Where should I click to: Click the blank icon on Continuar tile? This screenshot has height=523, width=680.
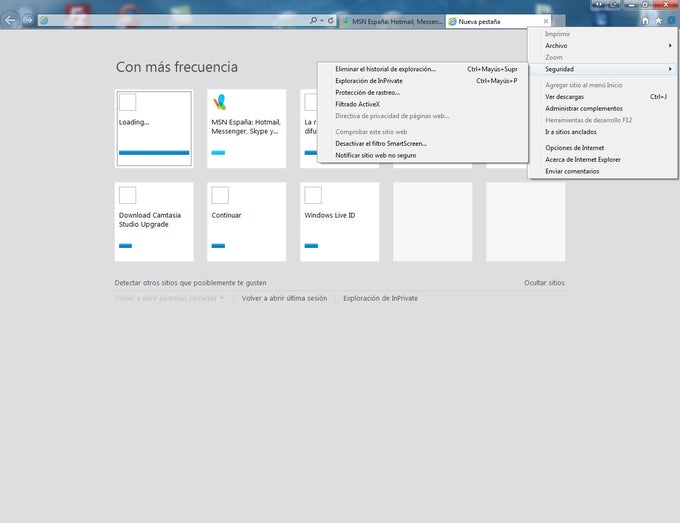point(220,195)
